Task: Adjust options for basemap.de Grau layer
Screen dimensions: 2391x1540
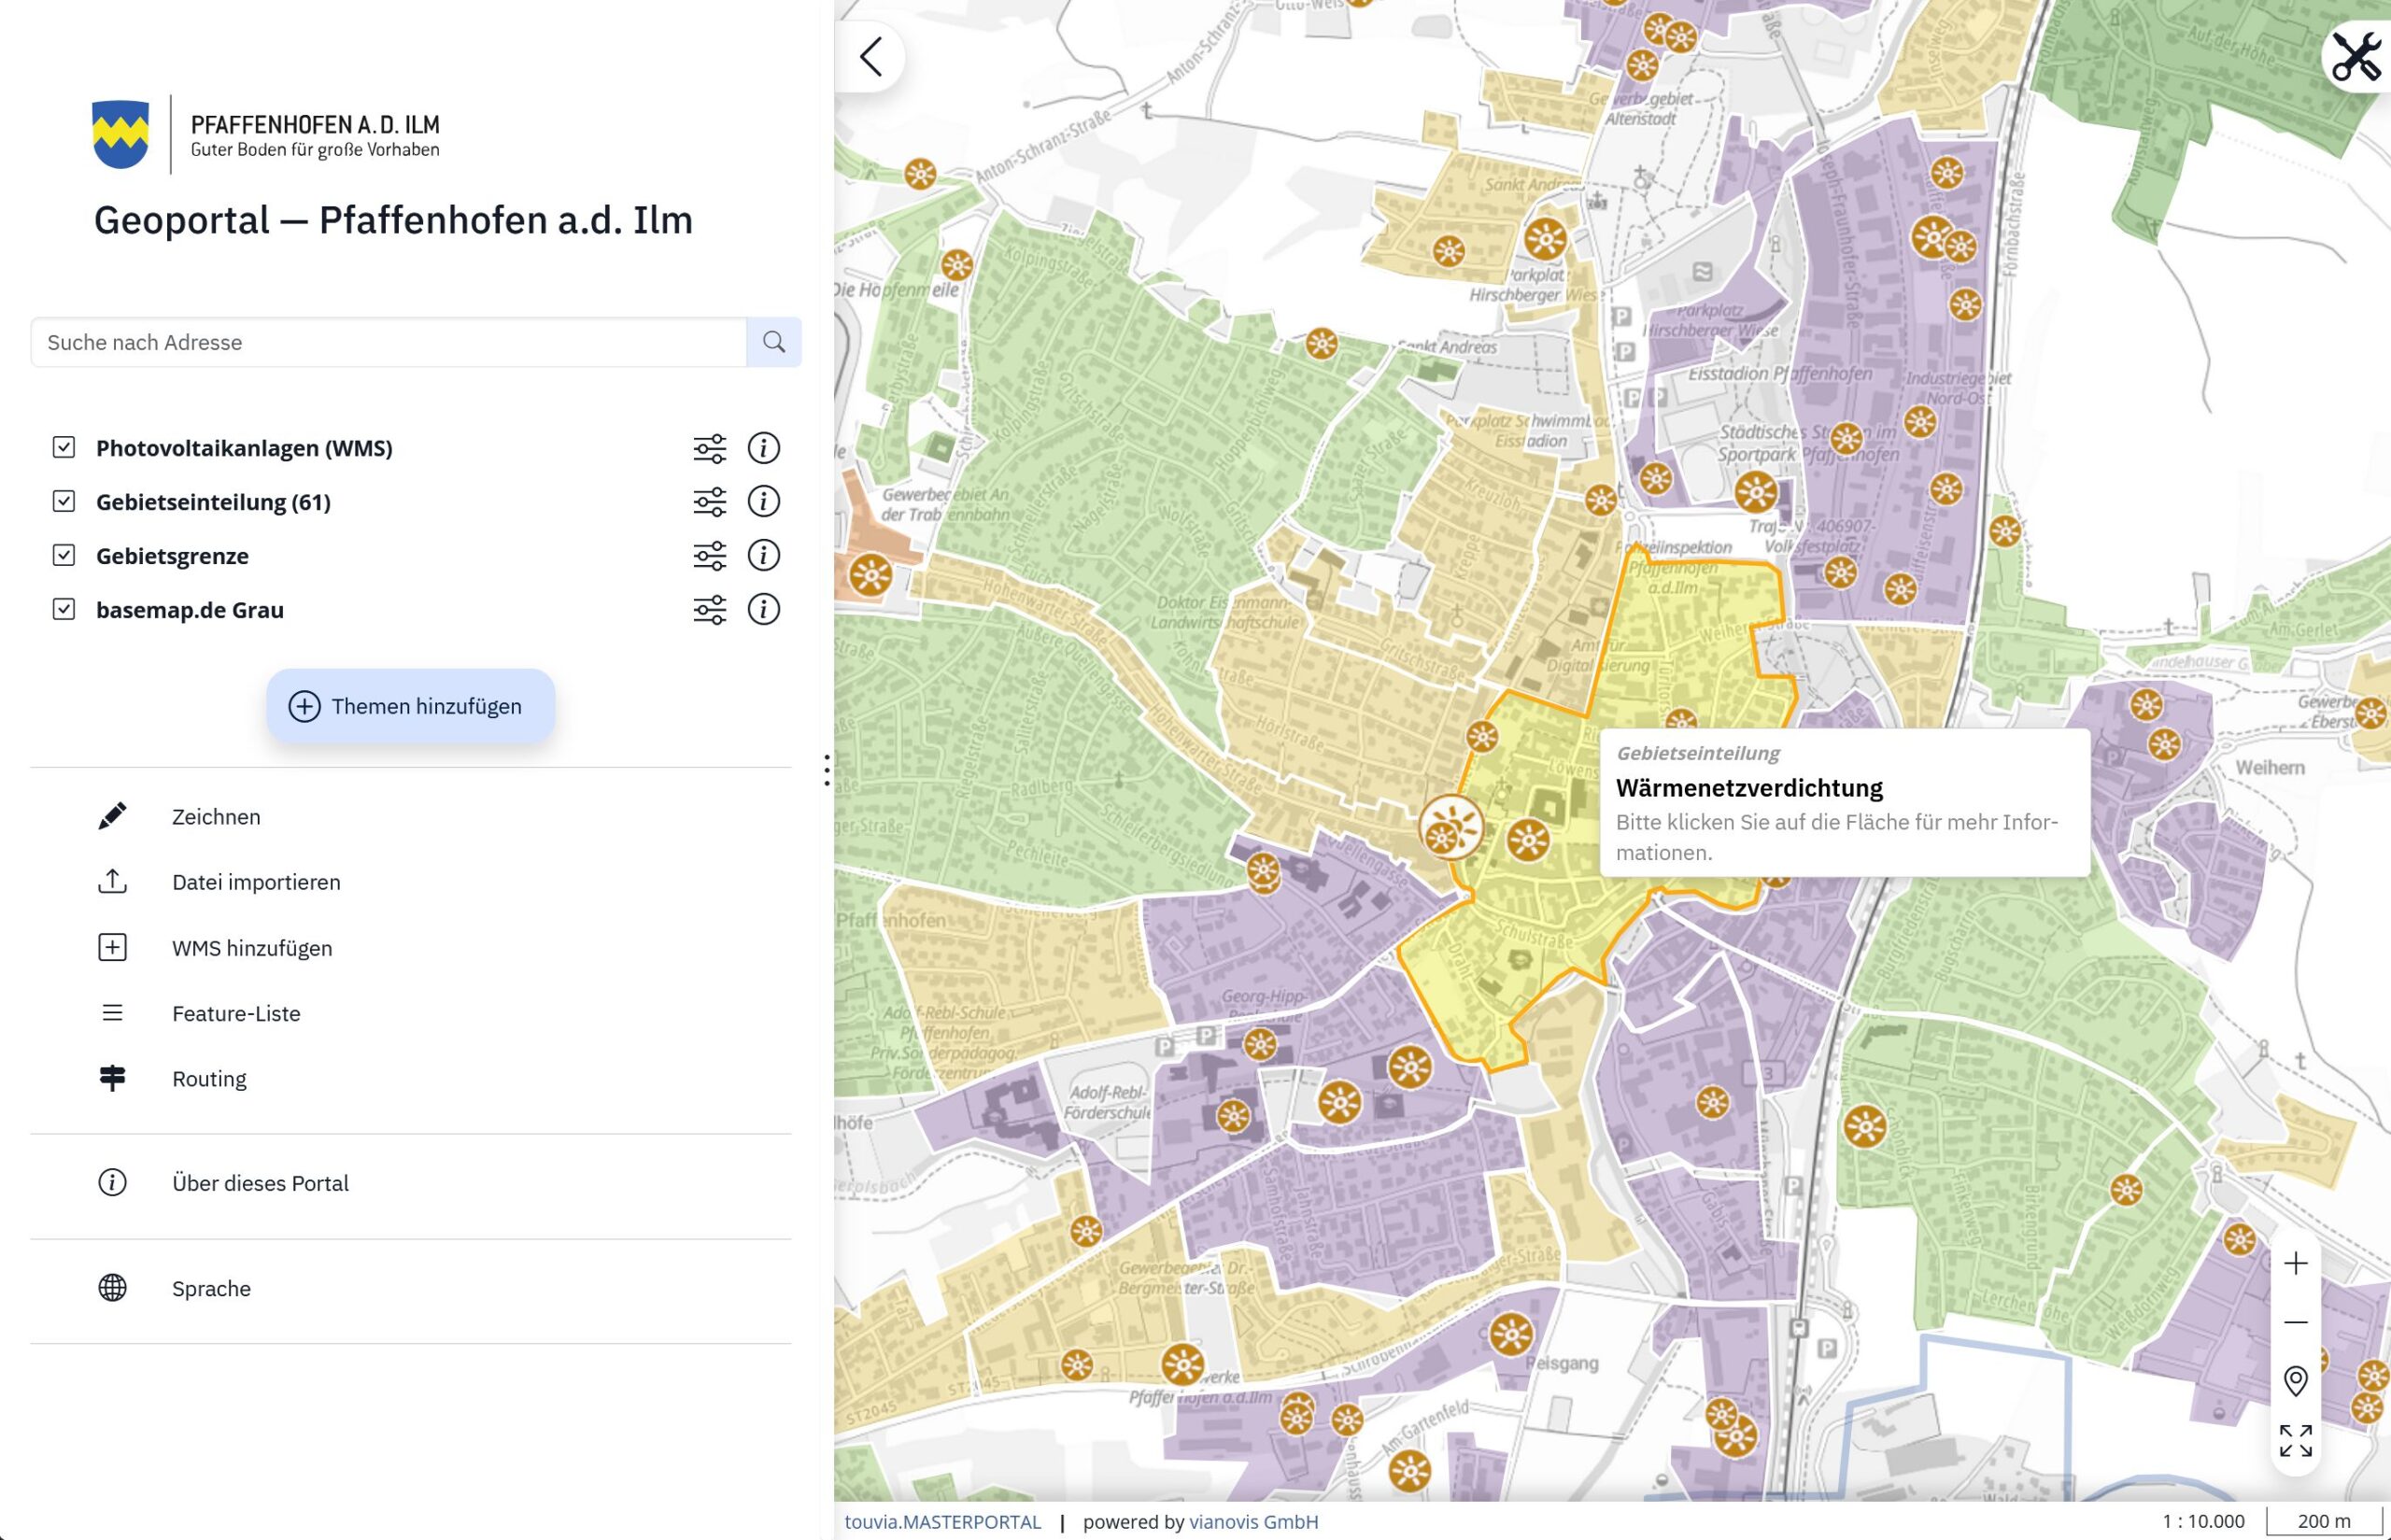Action: click(711, 609)
